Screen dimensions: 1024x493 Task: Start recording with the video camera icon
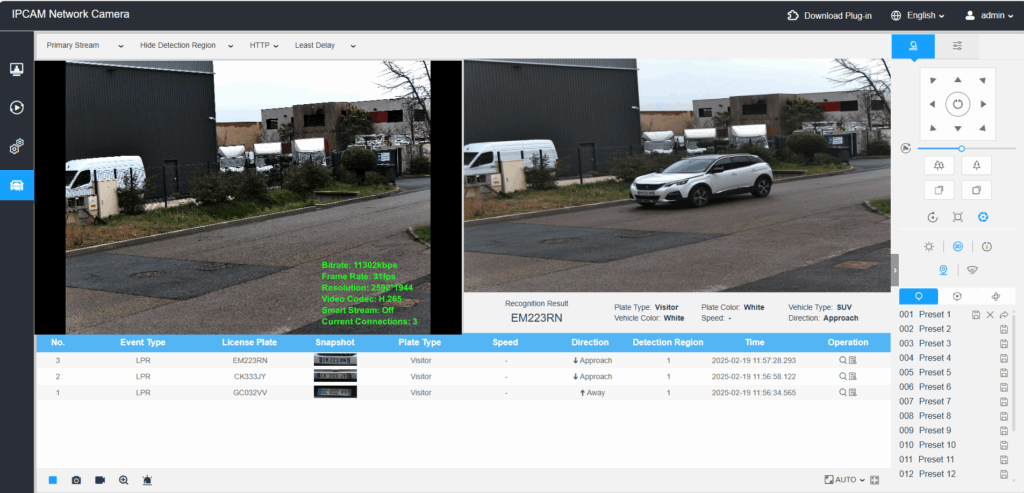100,480
